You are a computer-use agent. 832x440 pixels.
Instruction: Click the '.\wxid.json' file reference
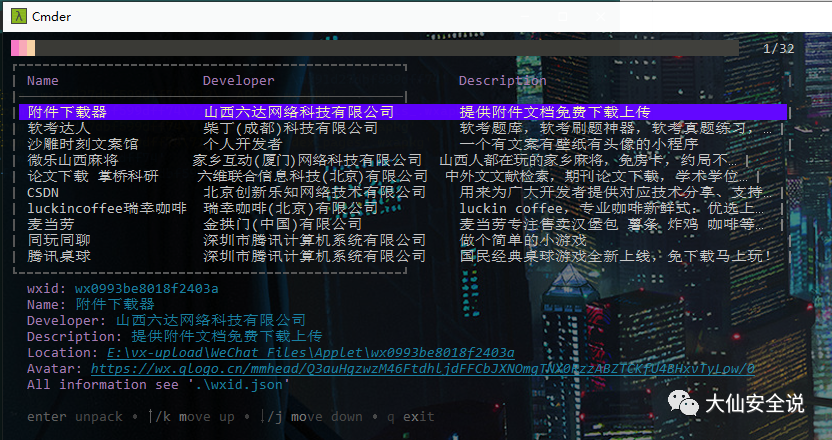(x=239, y=385)
